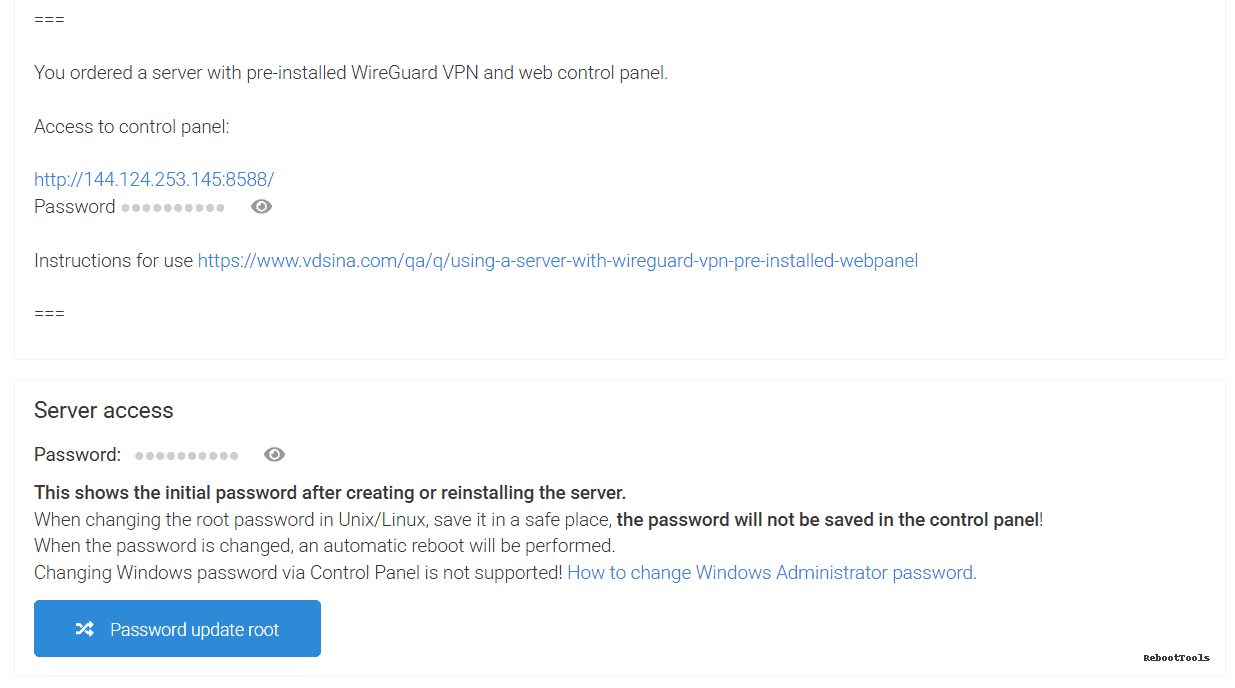This screenshot has height=688, width=1235.
Task: Toggle visibility of the Server access password
Action: tap(274, 454)
